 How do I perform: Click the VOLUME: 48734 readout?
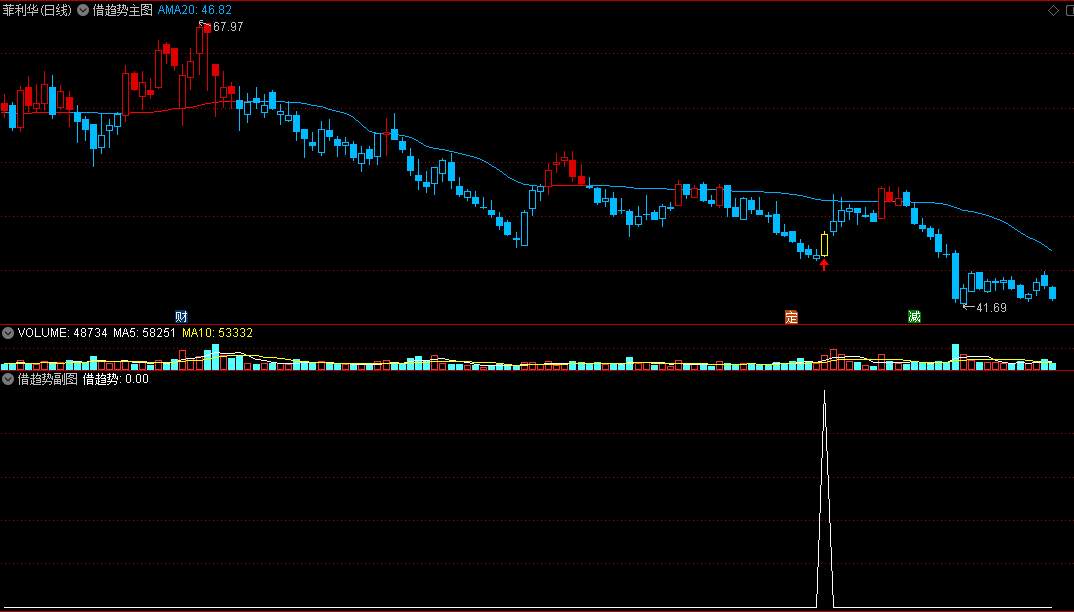tap(62, 333)
